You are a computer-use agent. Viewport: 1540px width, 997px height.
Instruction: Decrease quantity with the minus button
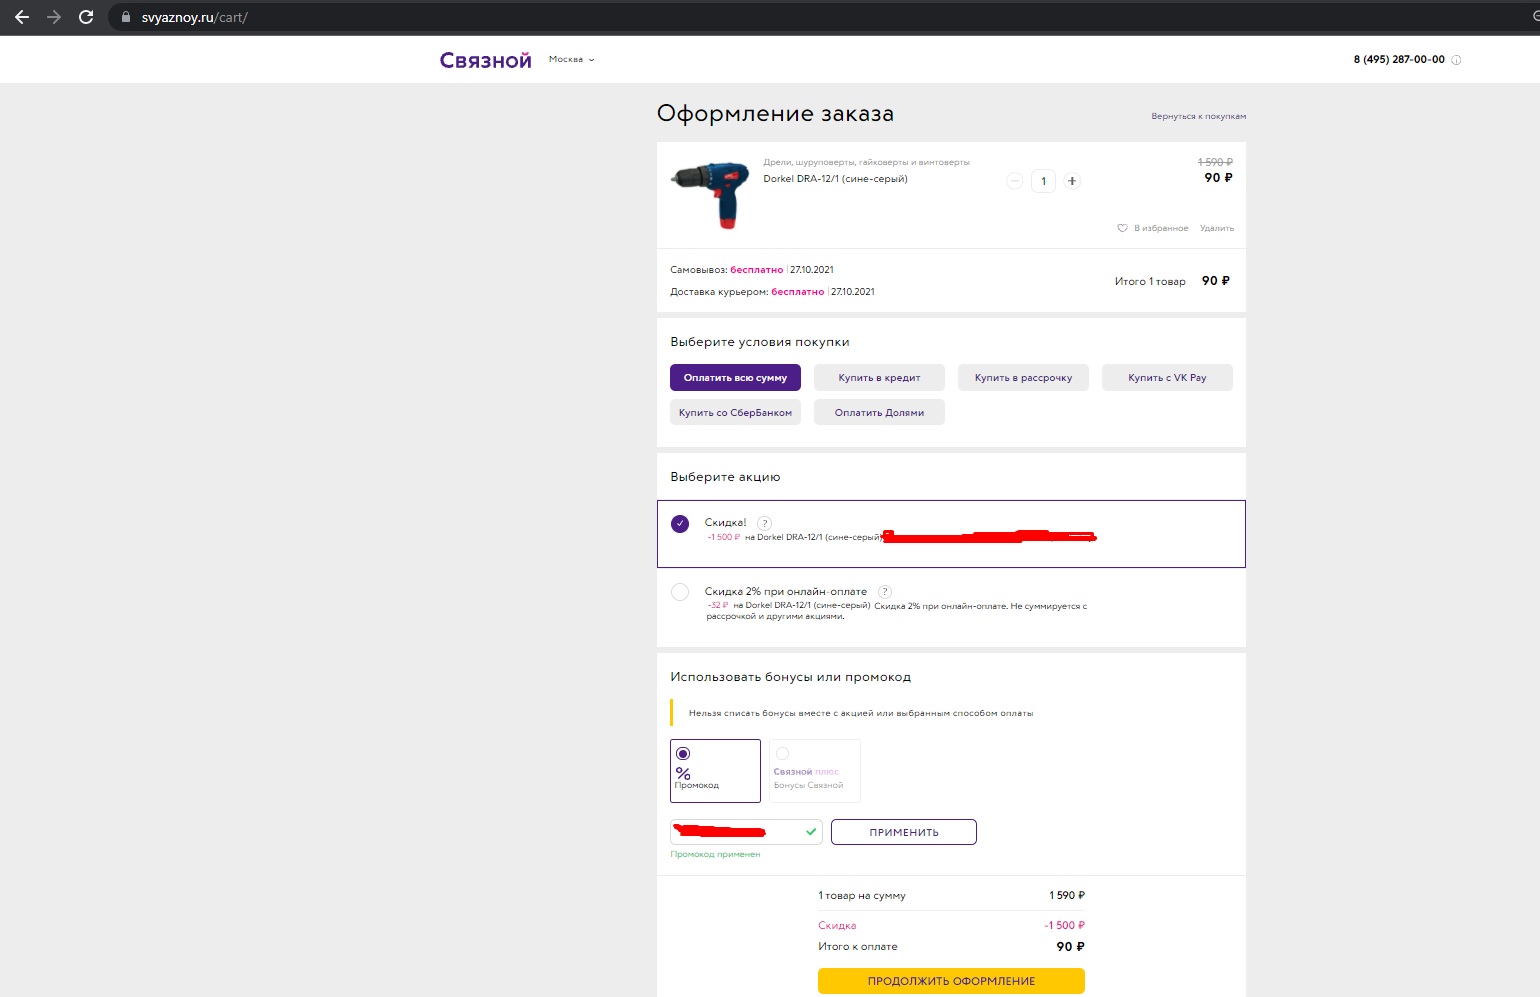1015,181
